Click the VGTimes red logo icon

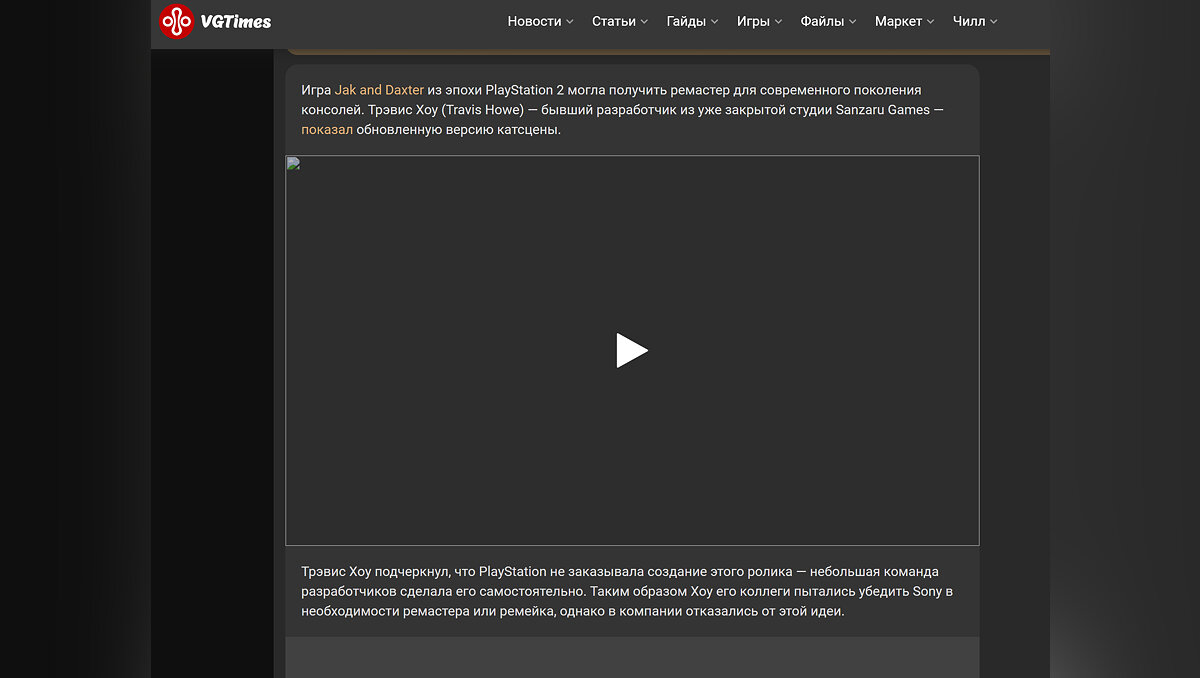(177, 21)
